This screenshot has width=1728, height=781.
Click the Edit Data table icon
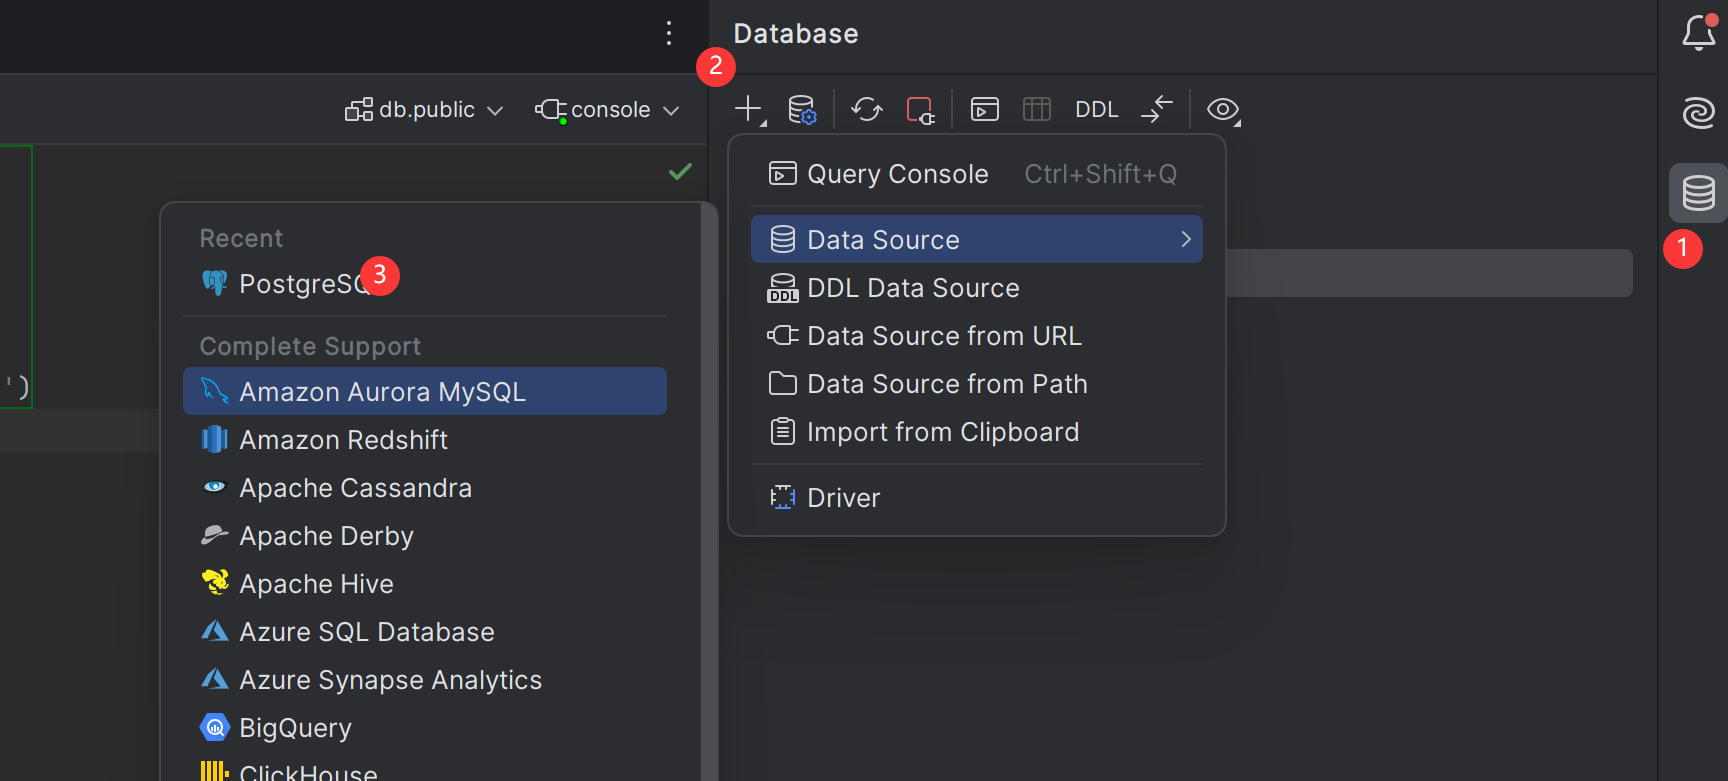[x=1037, y=109]
